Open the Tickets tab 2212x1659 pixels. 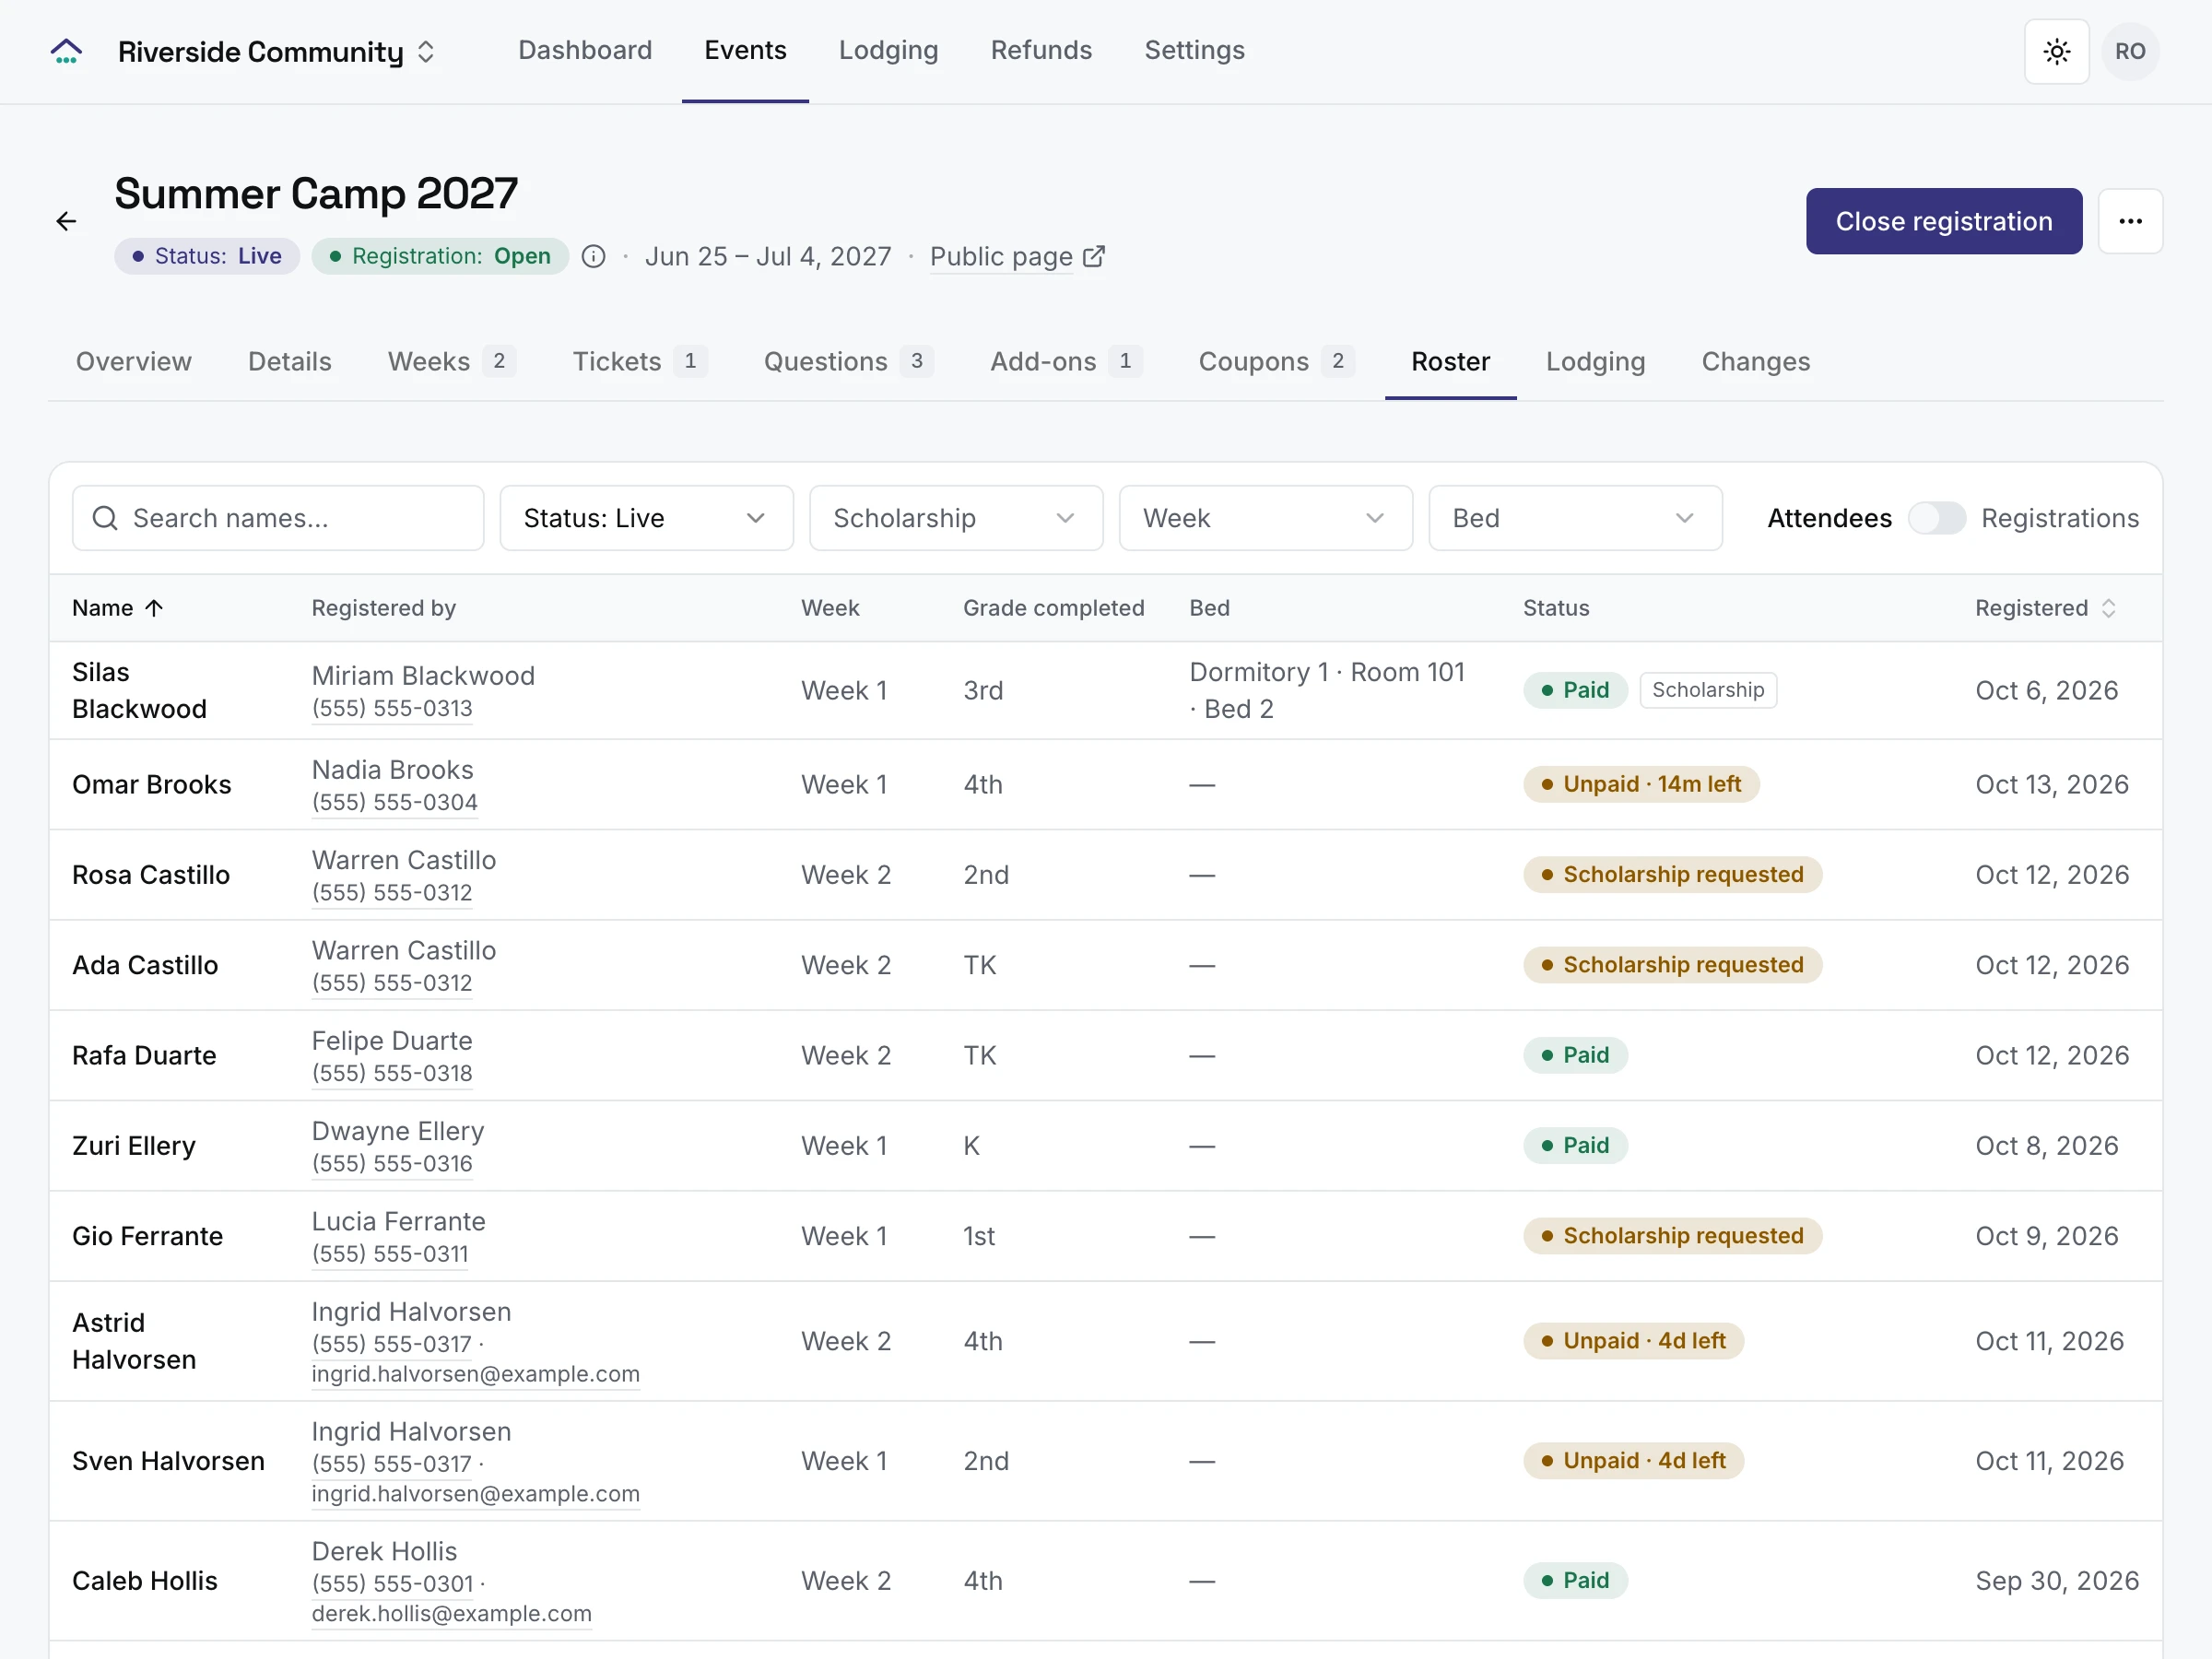coord(640,361)
